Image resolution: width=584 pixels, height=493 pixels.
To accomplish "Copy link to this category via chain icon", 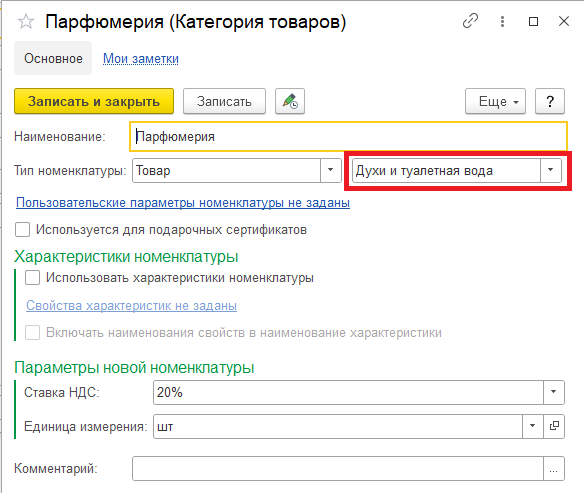I will (x=470, y=21).
